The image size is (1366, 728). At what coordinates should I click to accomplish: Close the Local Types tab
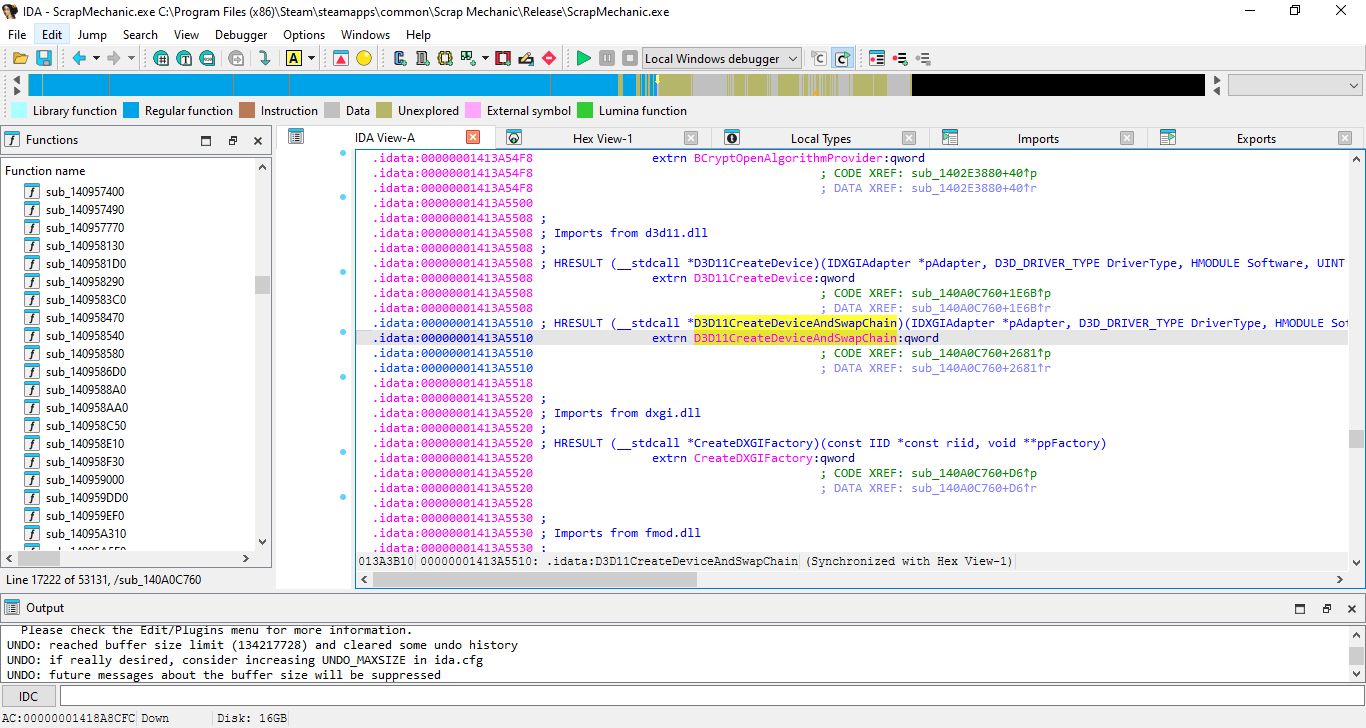pyautogui.click(x=909, y=138)
